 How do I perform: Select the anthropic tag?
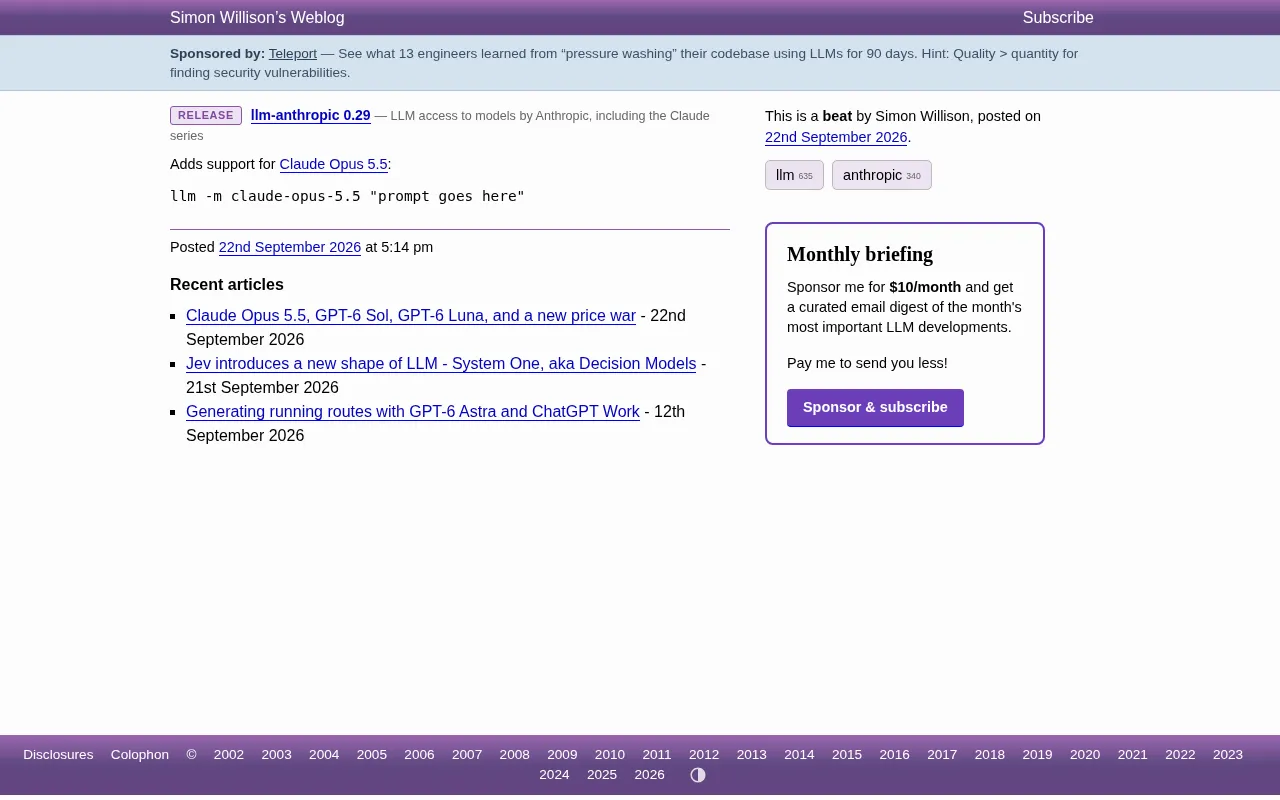(x=882, y=175)
